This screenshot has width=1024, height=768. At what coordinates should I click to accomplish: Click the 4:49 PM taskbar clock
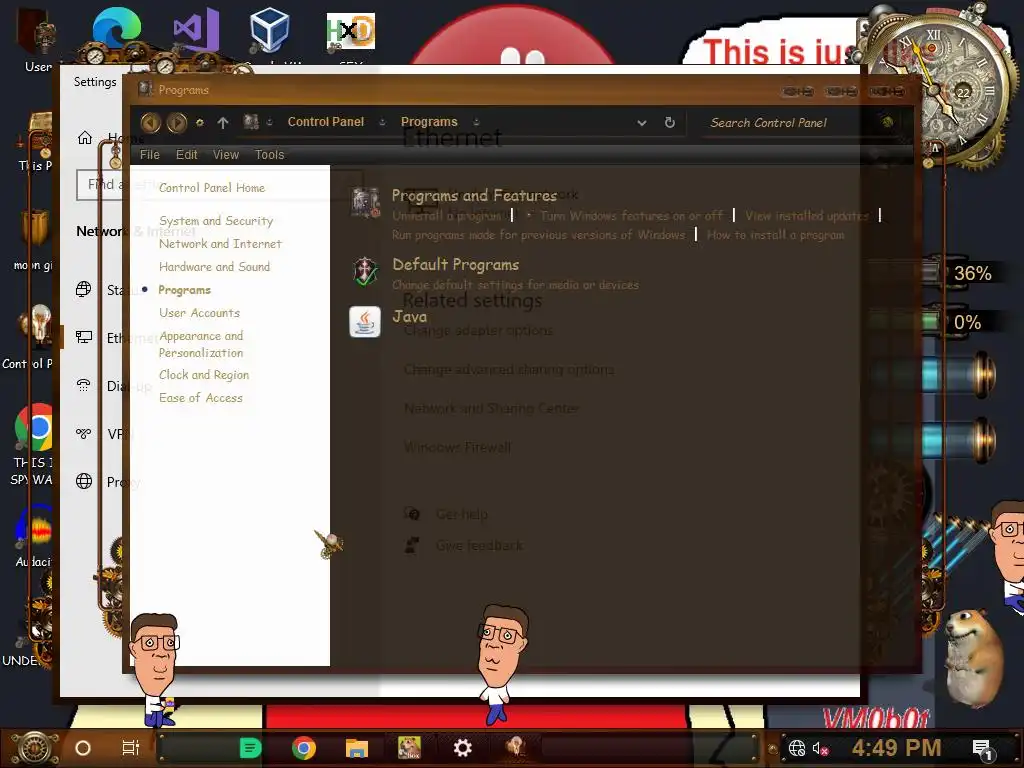click(896, 748)
